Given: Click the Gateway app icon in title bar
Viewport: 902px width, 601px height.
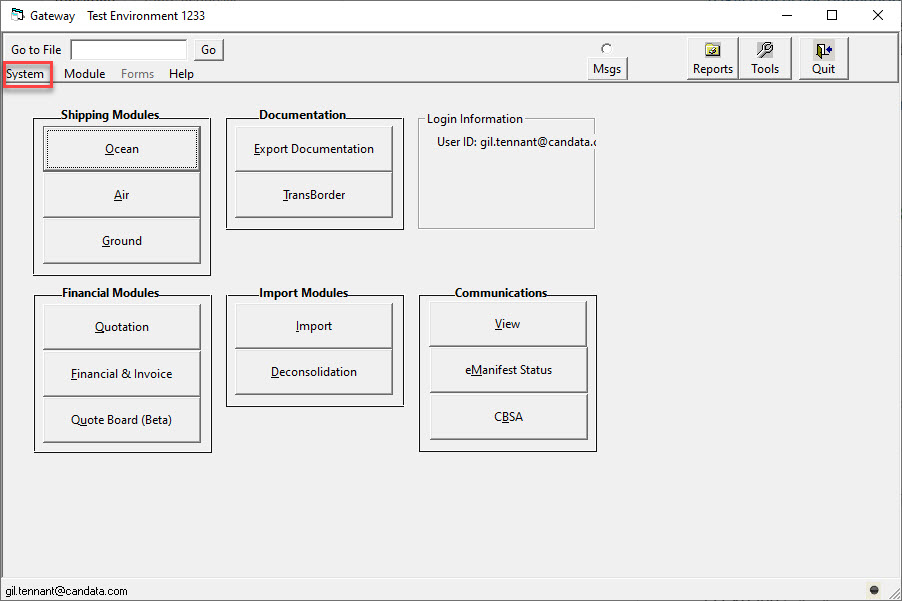Looking at the screenshot, I should pyautogui.click(x=18, y=15).
